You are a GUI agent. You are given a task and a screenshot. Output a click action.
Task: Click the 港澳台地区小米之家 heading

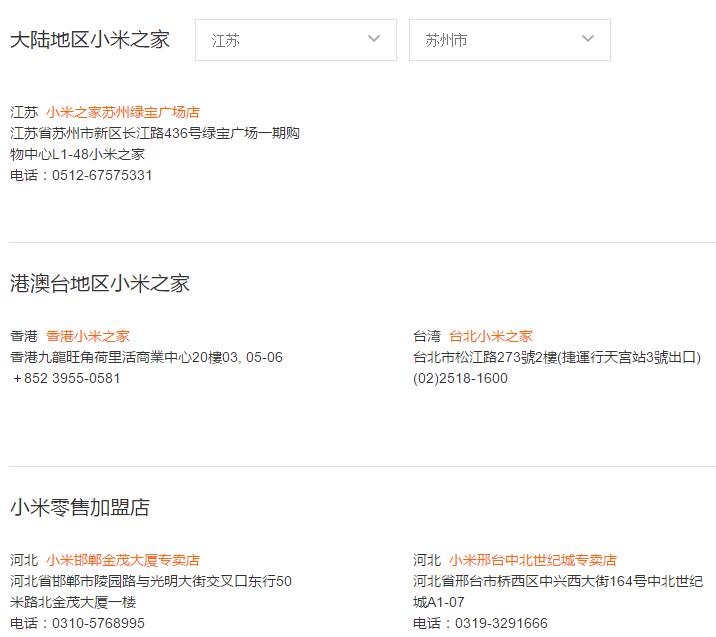[x=100, y=284]
